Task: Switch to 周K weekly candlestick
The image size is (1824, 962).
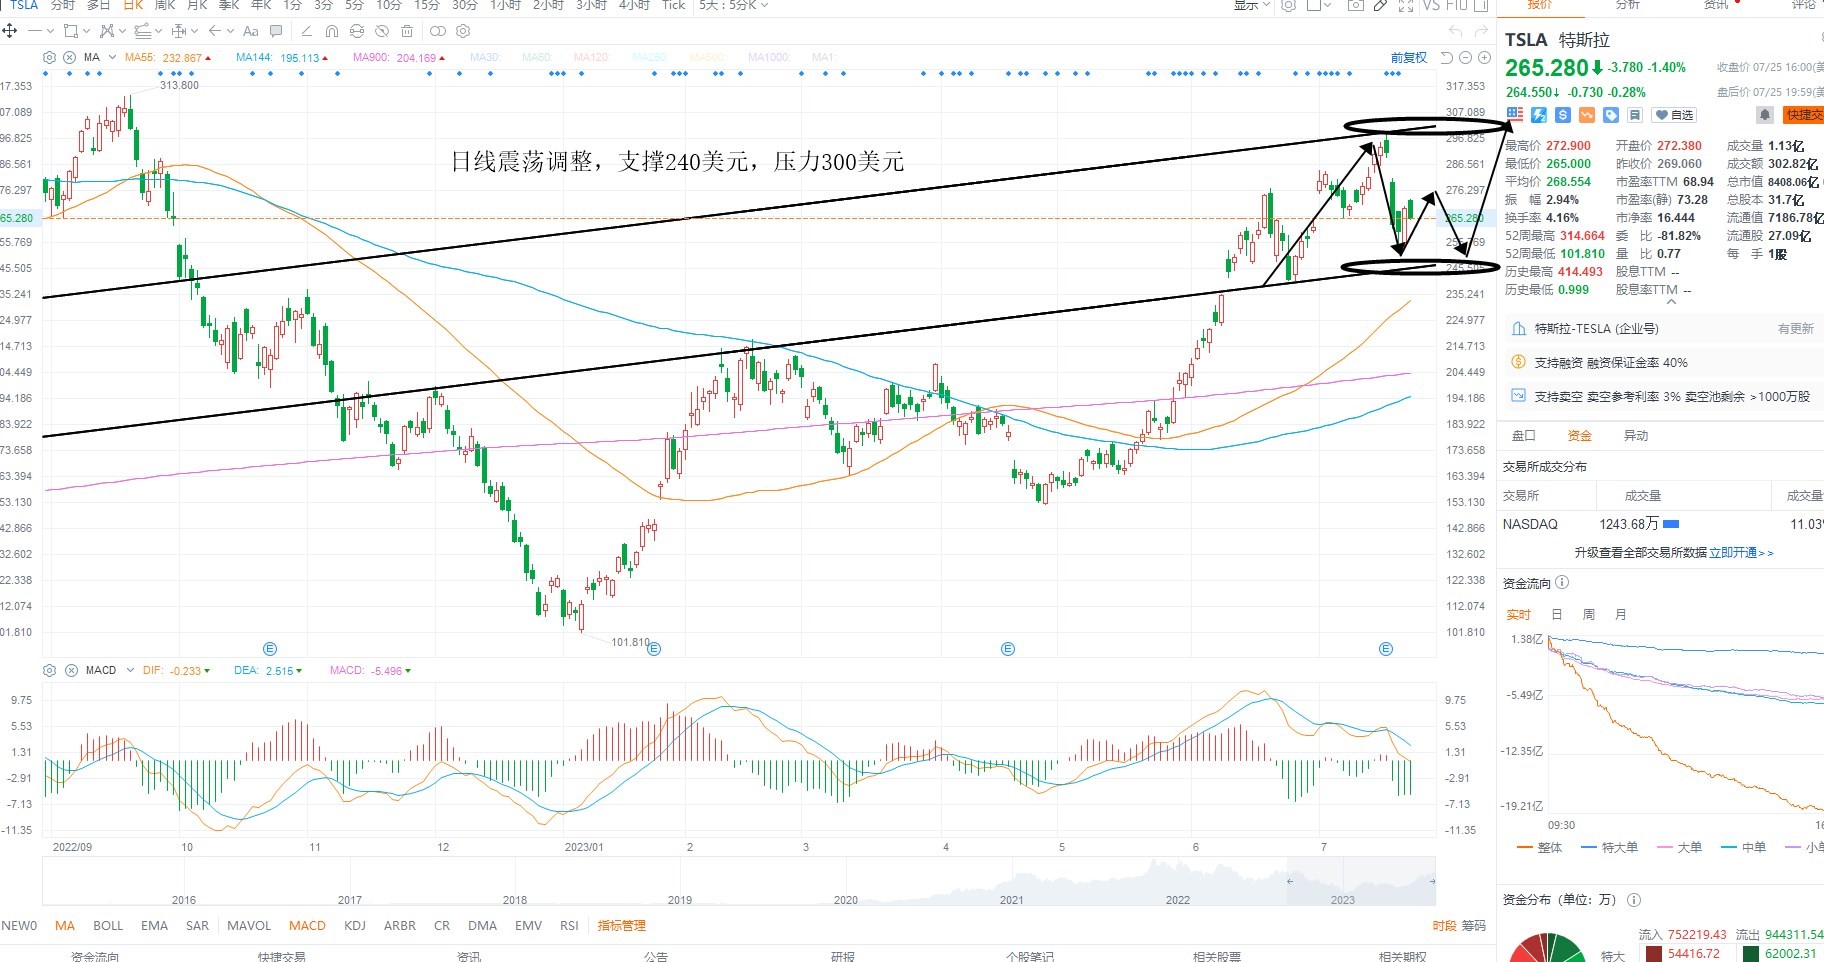Action: [165, 5]
